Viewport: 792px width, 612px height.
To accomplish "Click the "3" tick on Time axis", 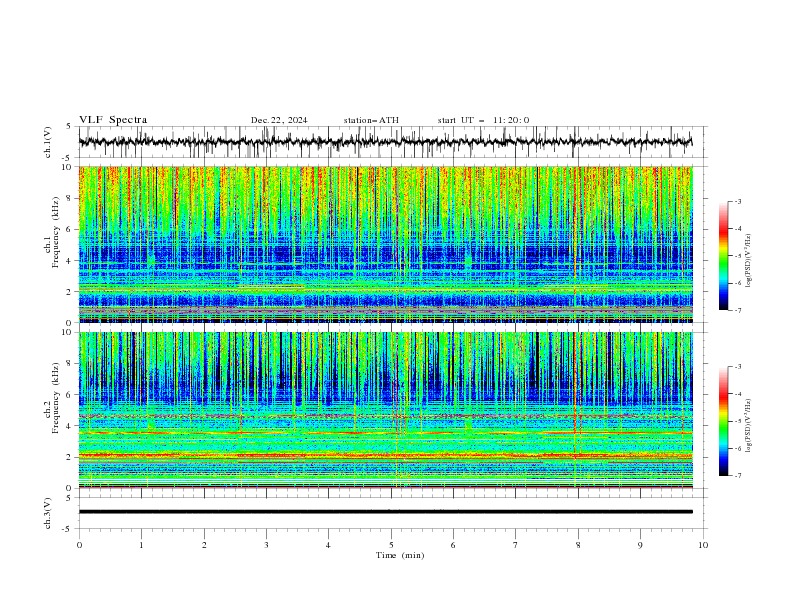I will [x=266, y=545].
